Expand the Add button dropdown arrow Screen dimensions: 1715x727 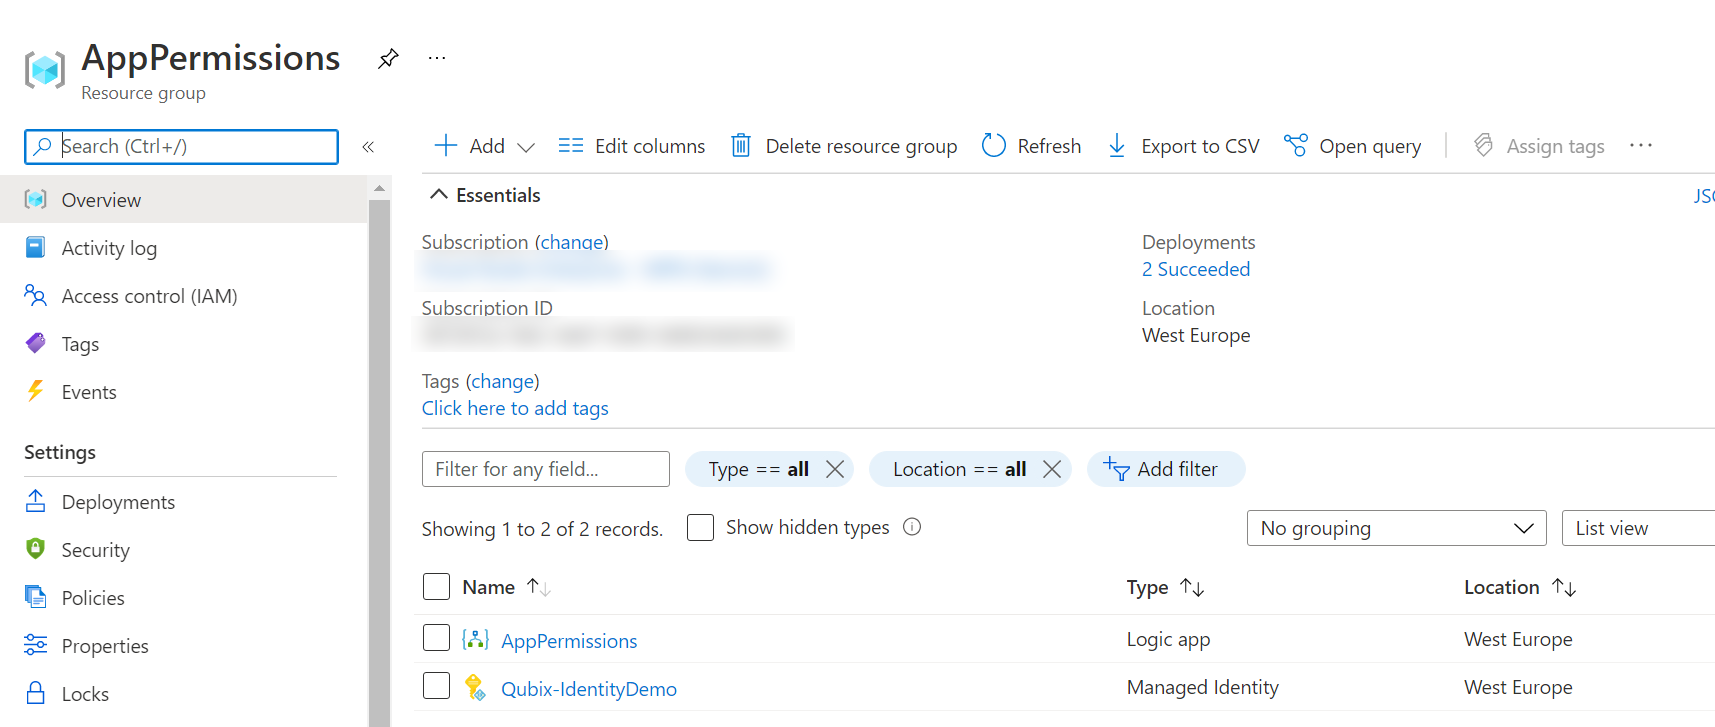(526, 147)
